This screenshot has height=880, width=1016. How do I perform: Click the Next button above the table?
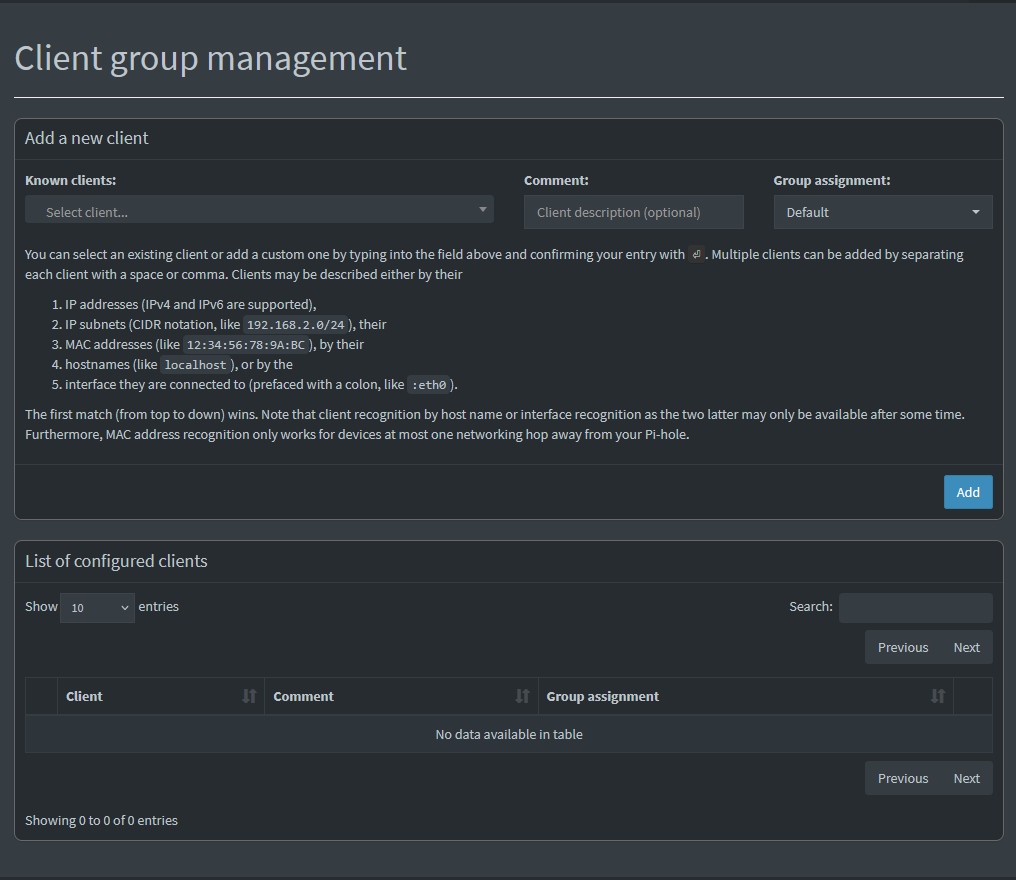(966, 647)
